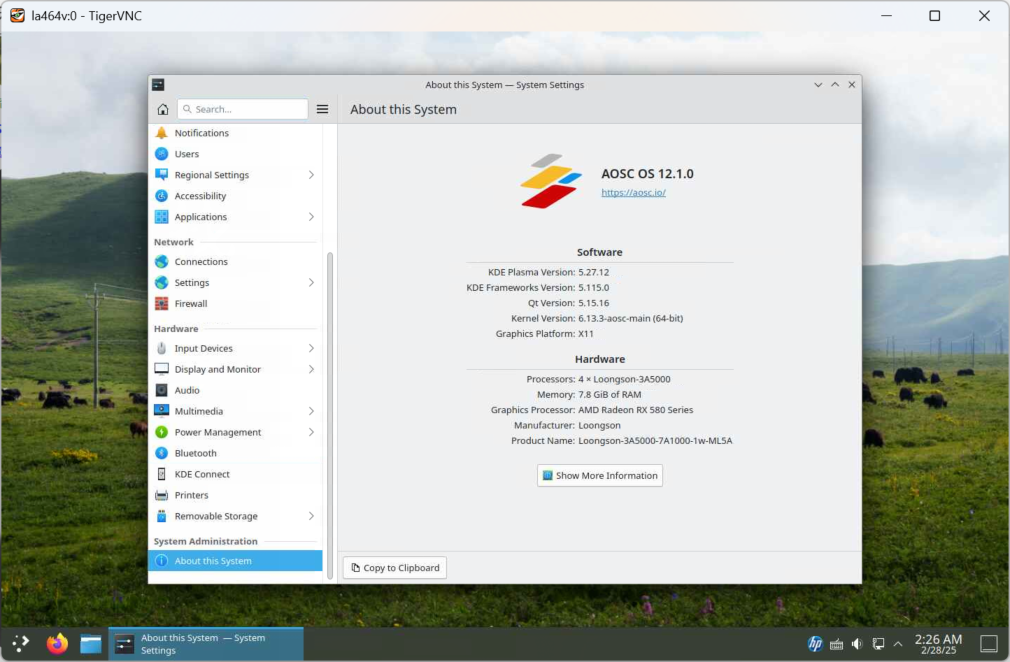This screenshot has height=662, width=1010.
Task: Click Processors value 4 × Loongson-3A5000
Action: [x=624, y=379]
